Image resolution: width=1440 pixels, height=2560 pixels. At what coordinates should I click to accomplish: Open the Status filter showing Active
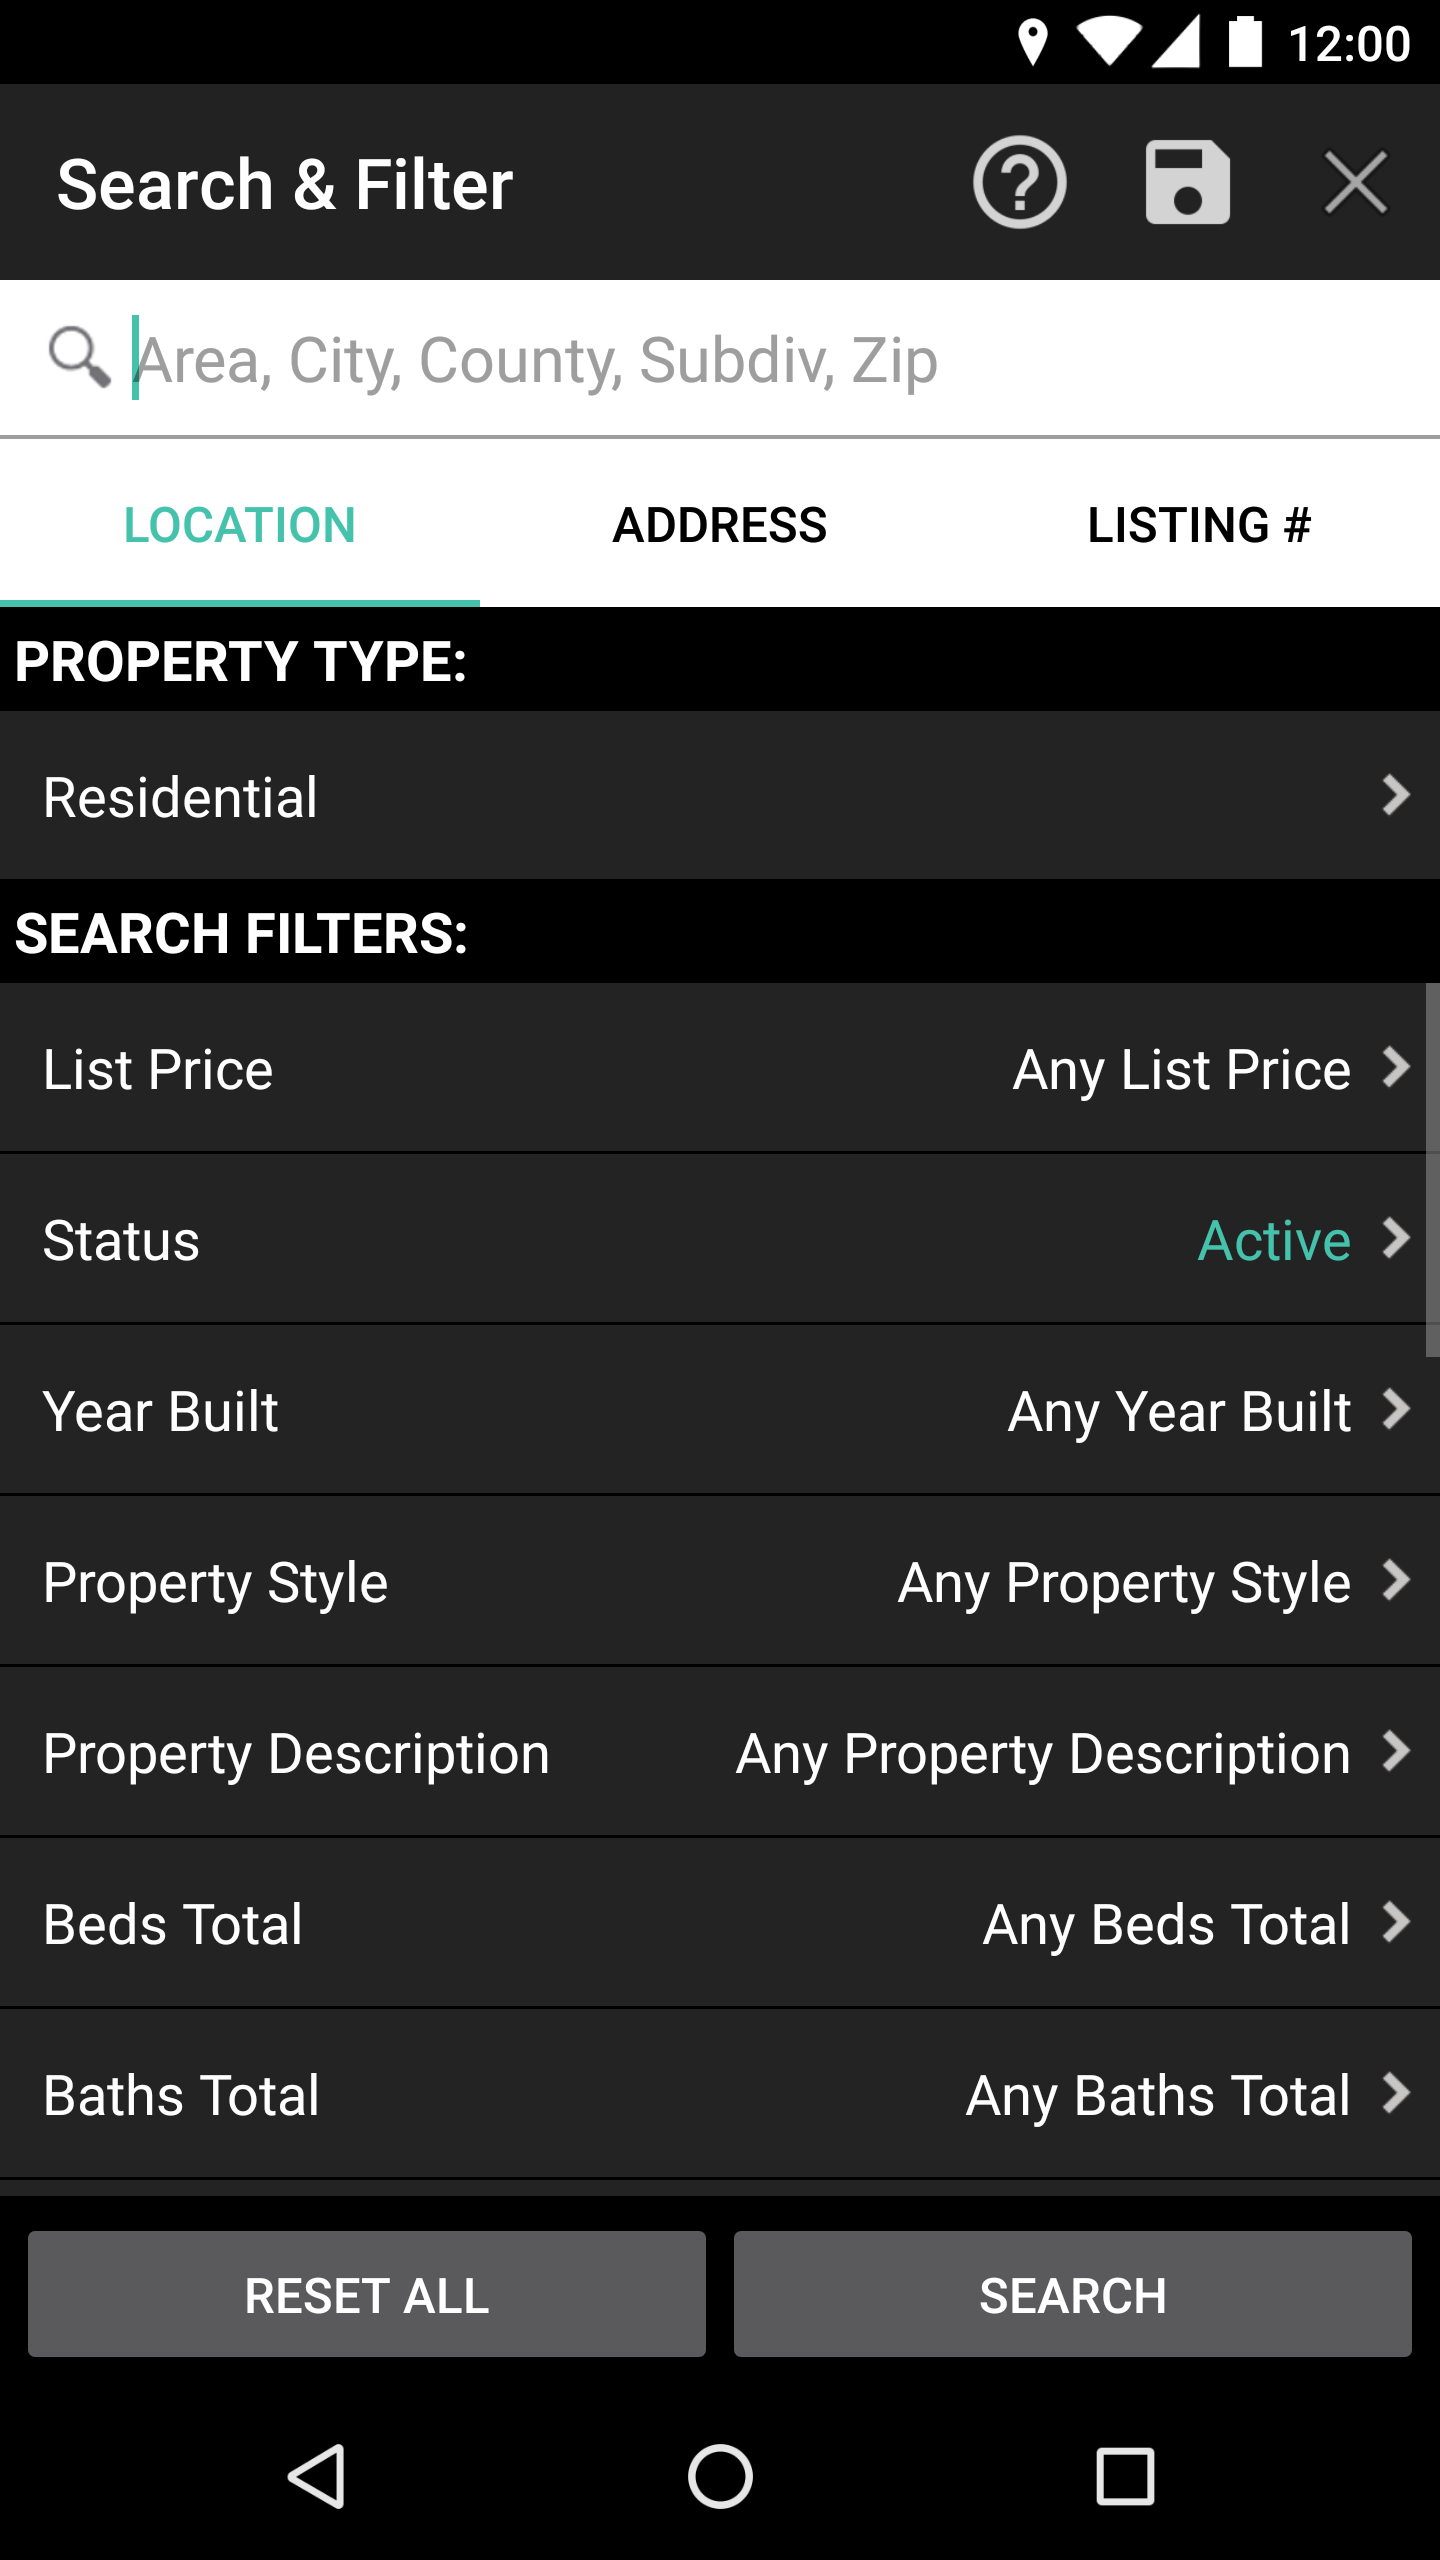point(720,1239)
